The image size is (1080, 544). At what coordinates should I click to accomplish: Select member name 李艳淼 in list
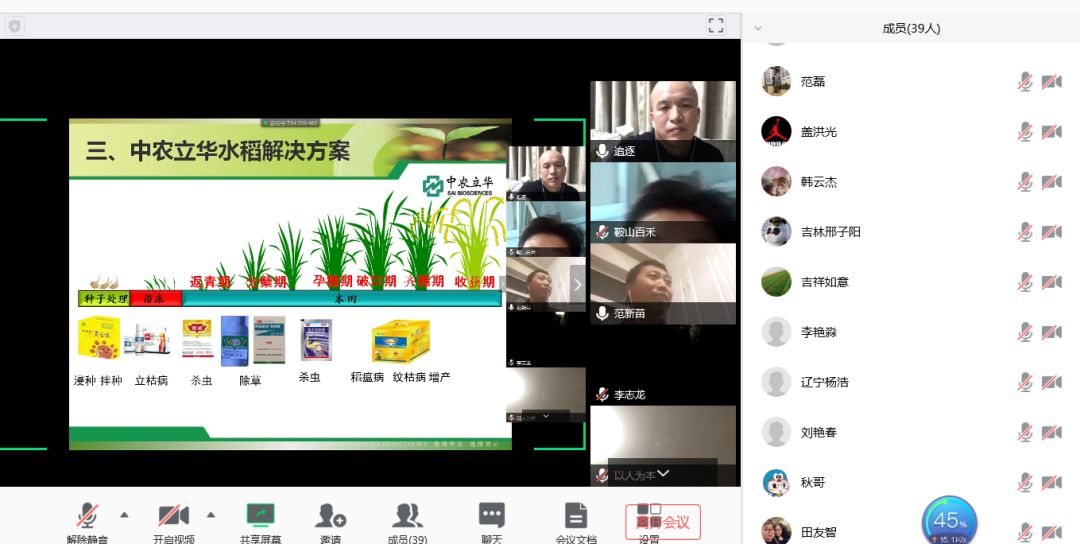[x=819, y=332]
